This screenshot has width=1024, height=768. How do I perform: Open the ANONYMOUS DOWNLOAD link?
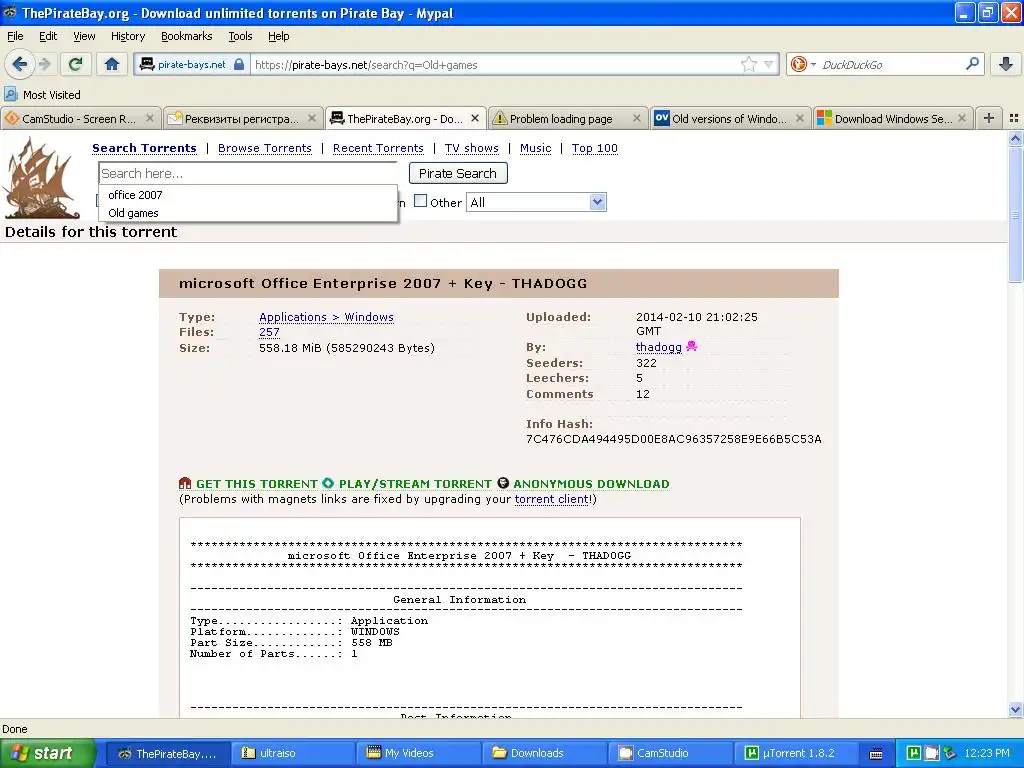click(591, 484)
